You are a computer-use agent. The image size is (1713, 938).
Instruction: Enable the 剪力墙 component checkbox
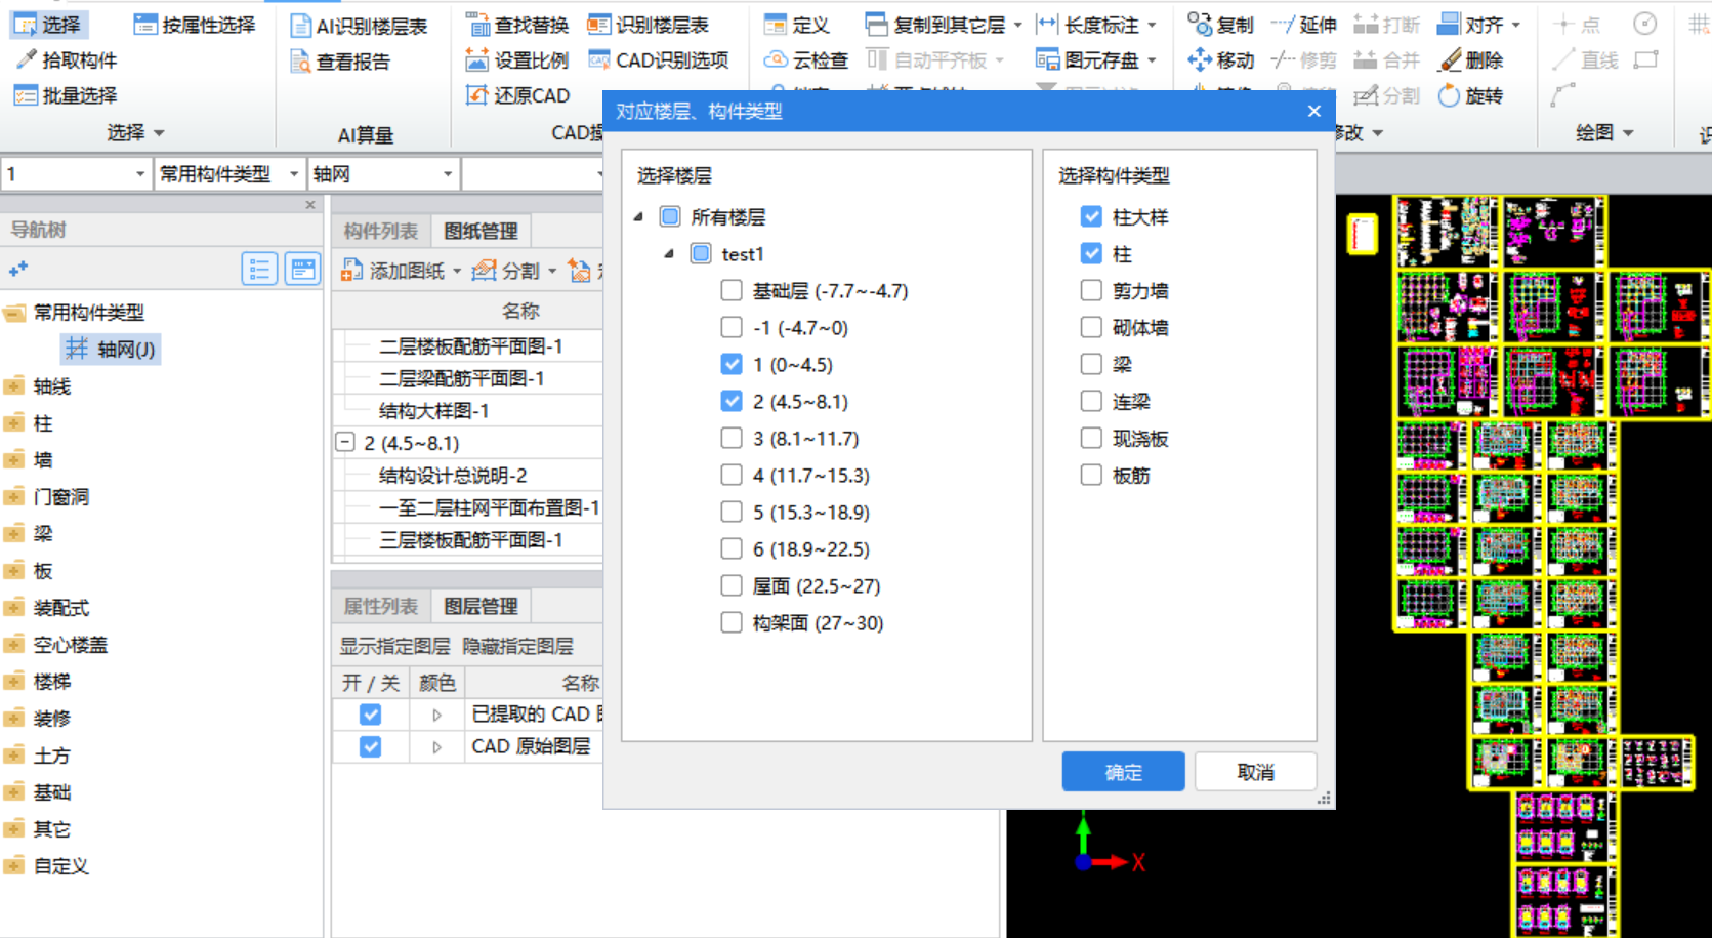[x=1091, y=291]
